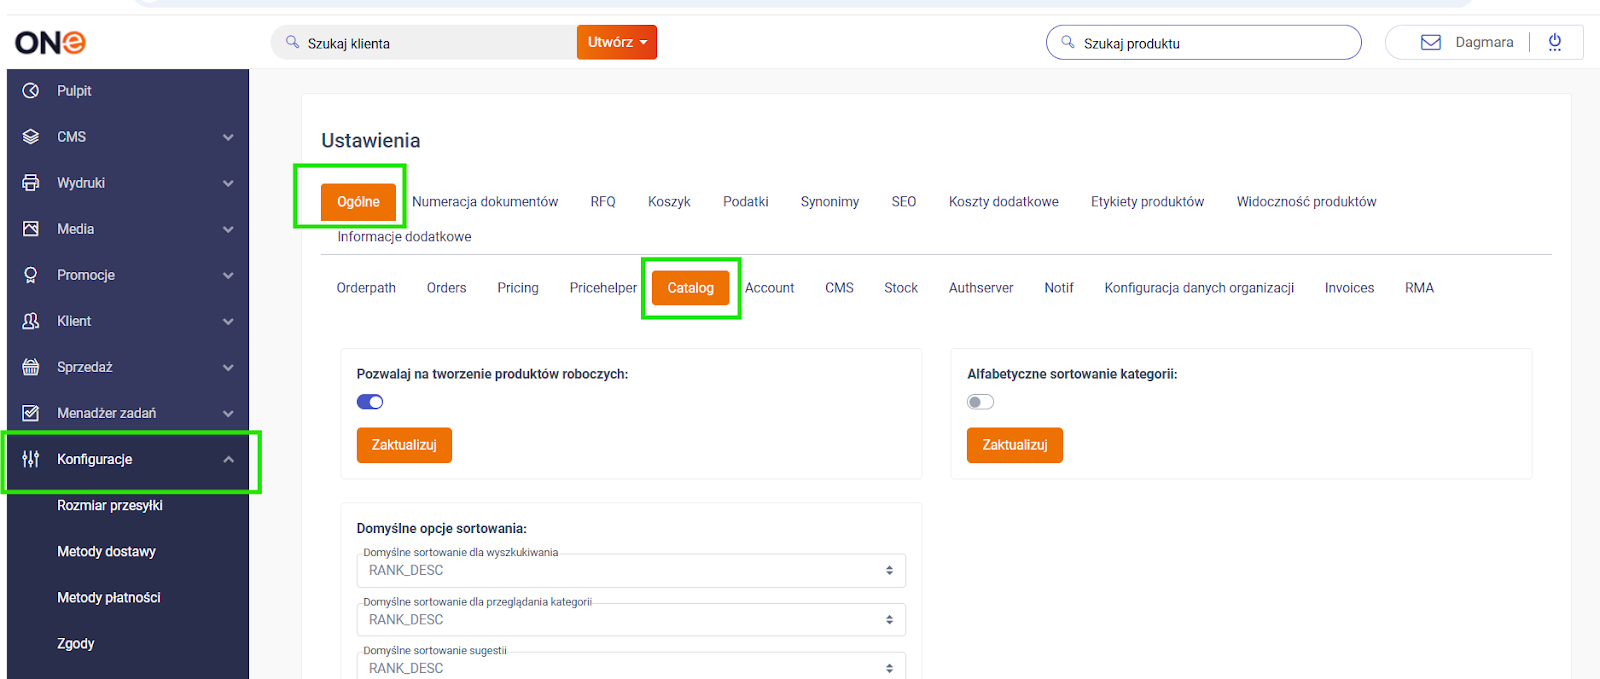Expand the Menadżer zadań section
This screenshot has width=1600, height=679.
click(228, 413)
